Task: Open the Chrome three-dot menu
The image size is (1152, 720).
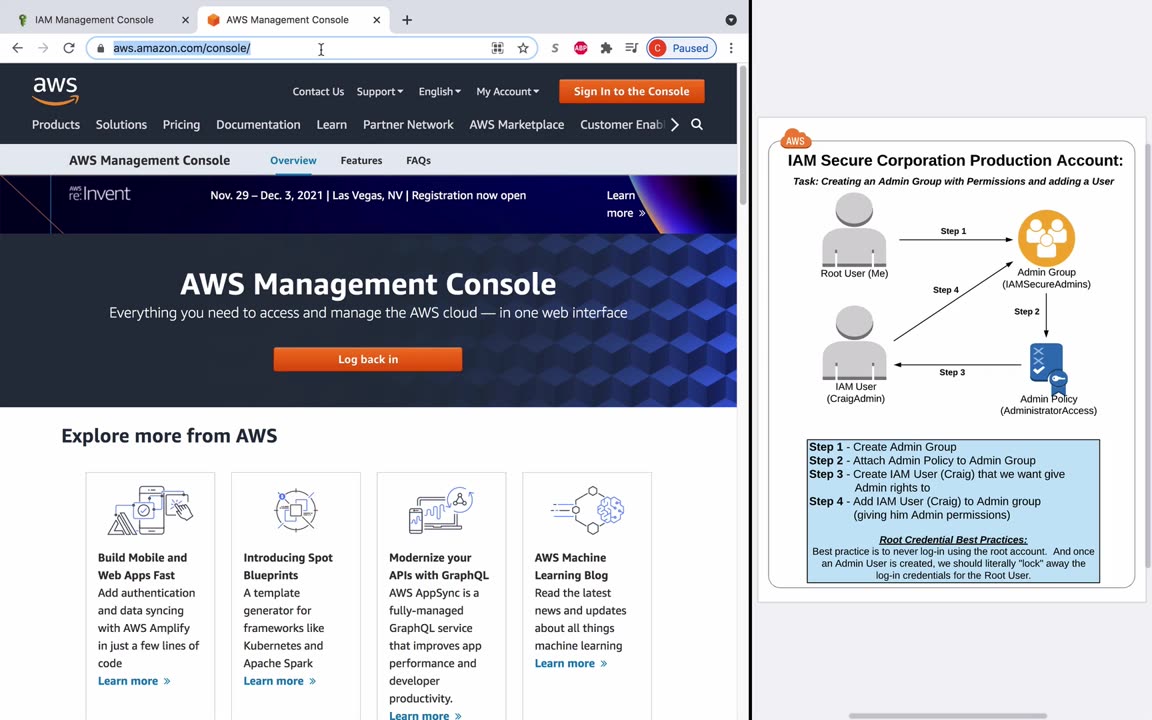Action: pyautogui.click(x=730, y=48)
